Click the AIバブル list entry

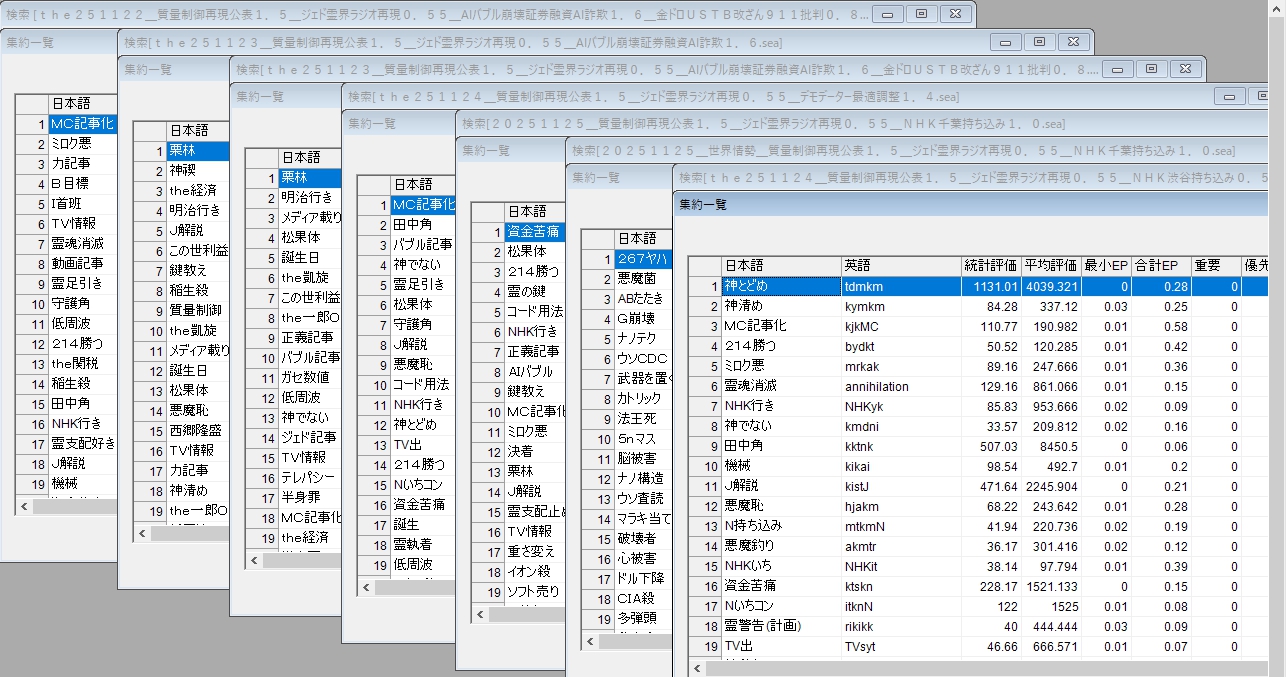[x=530, y=371]
